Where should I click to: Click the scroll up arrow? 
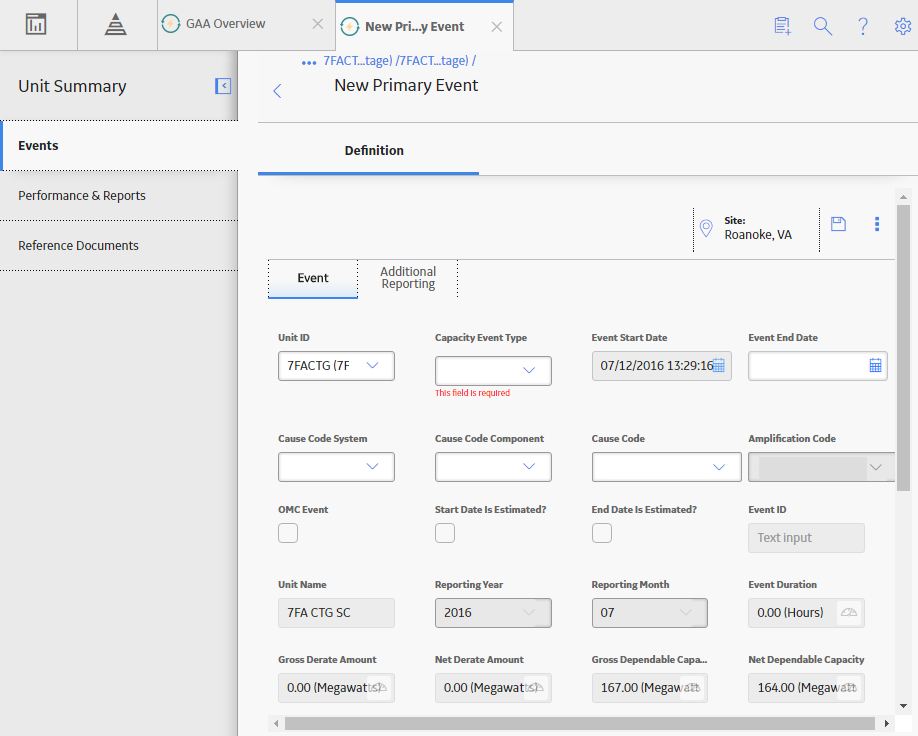903,197
